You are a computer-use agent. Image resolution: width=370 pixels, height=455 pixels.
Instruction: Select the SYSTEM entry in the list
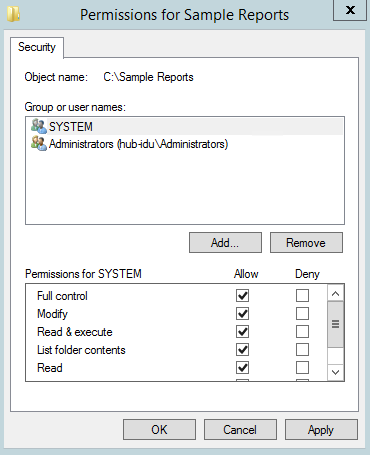[x=185, y=127]
